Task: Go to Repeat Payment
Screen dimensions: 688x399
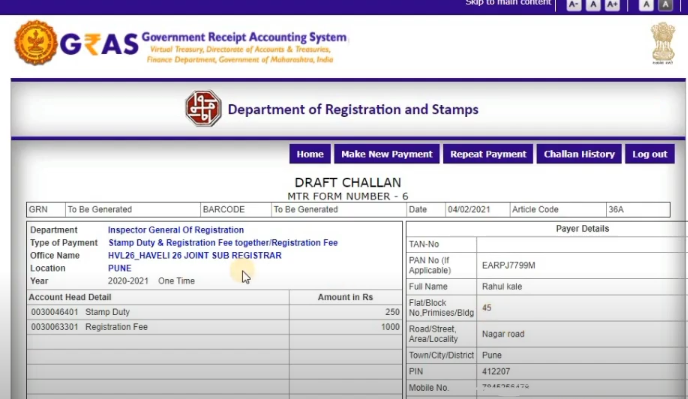Action: coord(488,154)
